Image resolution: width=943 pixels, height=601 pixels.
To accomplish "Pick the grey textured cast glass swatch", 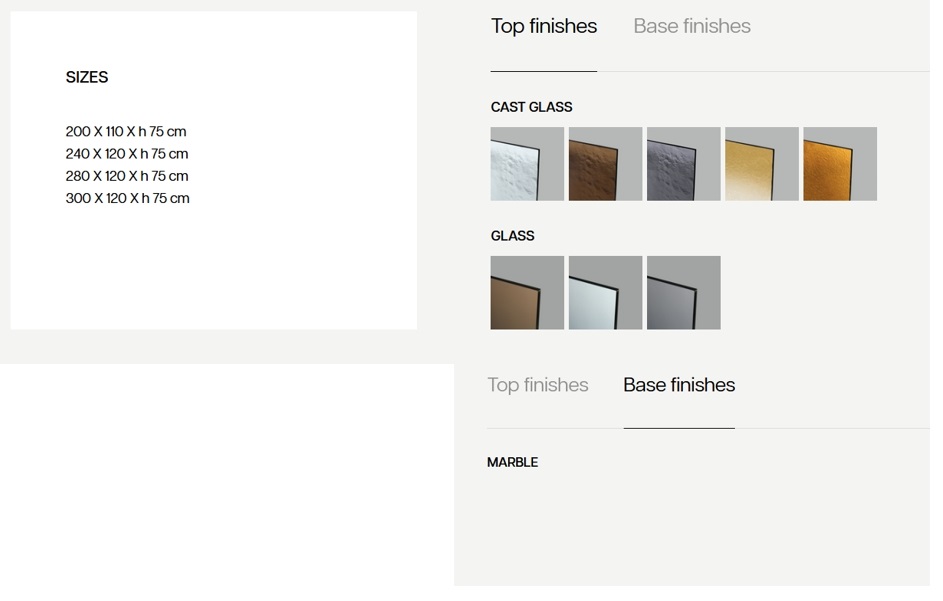I will click(683, 164).
